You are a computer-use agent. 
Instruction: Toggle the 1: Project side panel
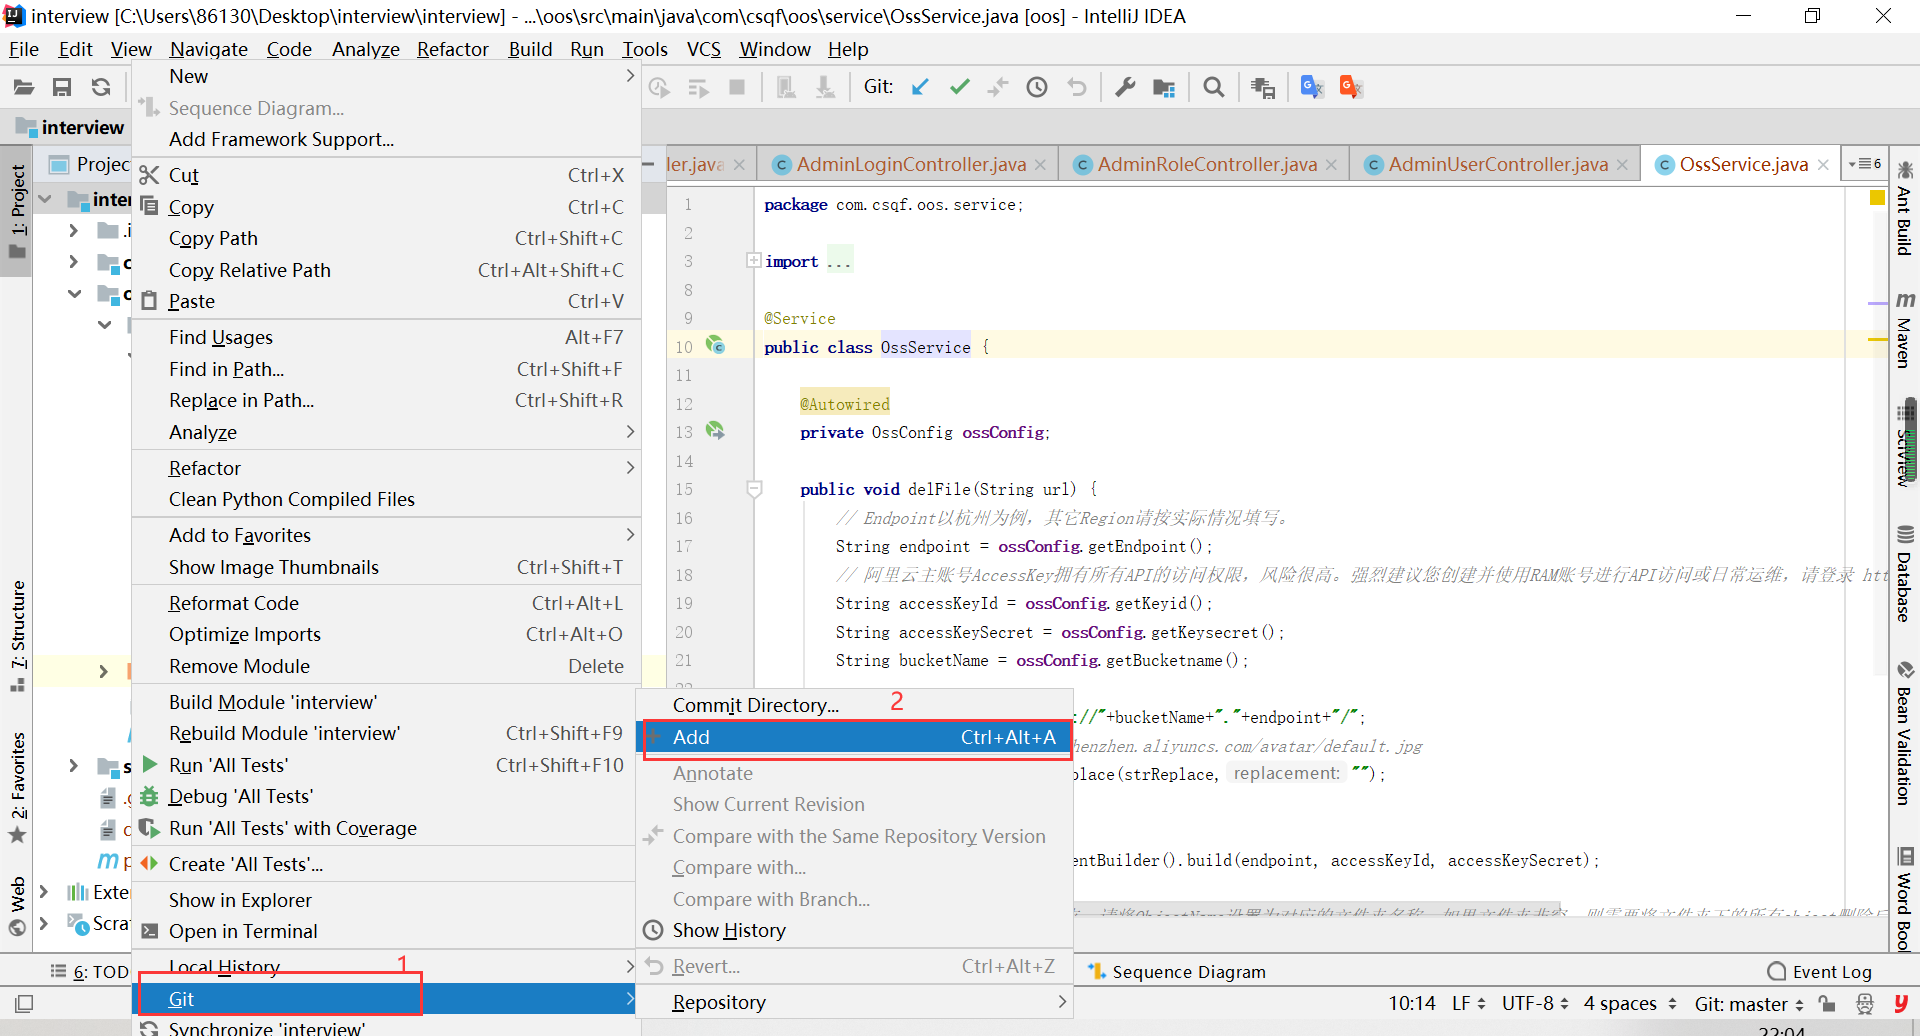tap(18, 210)
